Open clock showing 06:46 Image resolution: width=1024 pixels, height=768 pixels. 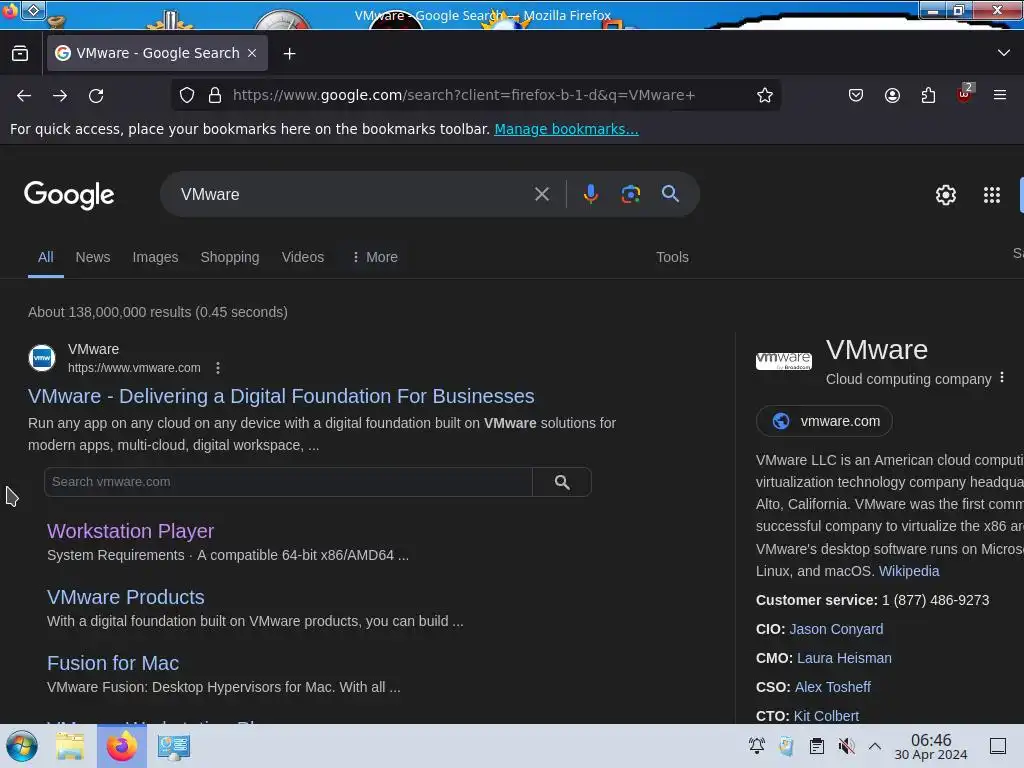click(931, 746)
